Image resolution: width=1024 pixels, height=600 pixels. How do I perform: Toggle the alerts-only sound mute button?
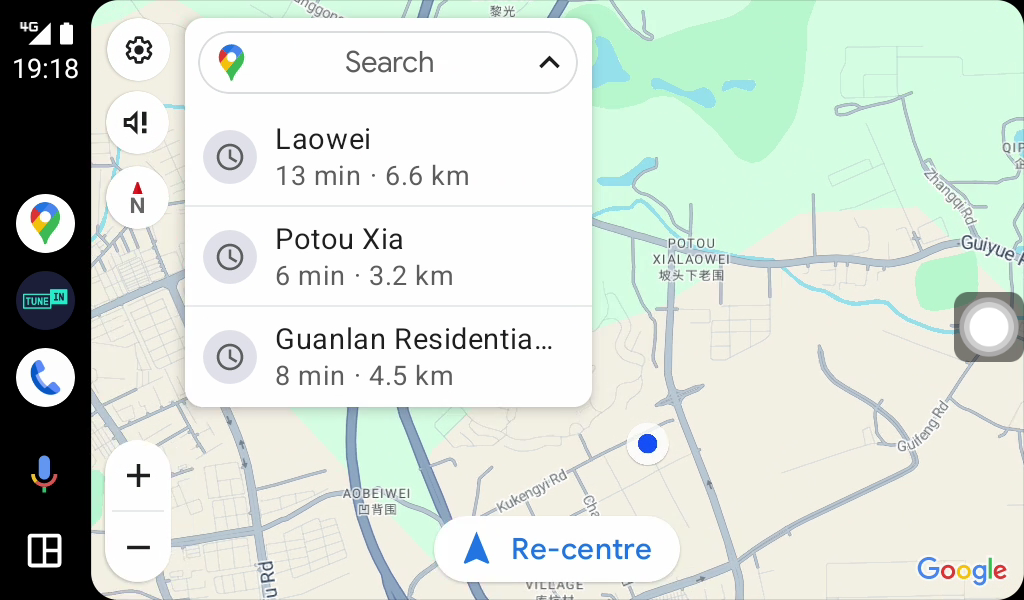(138, 123)
